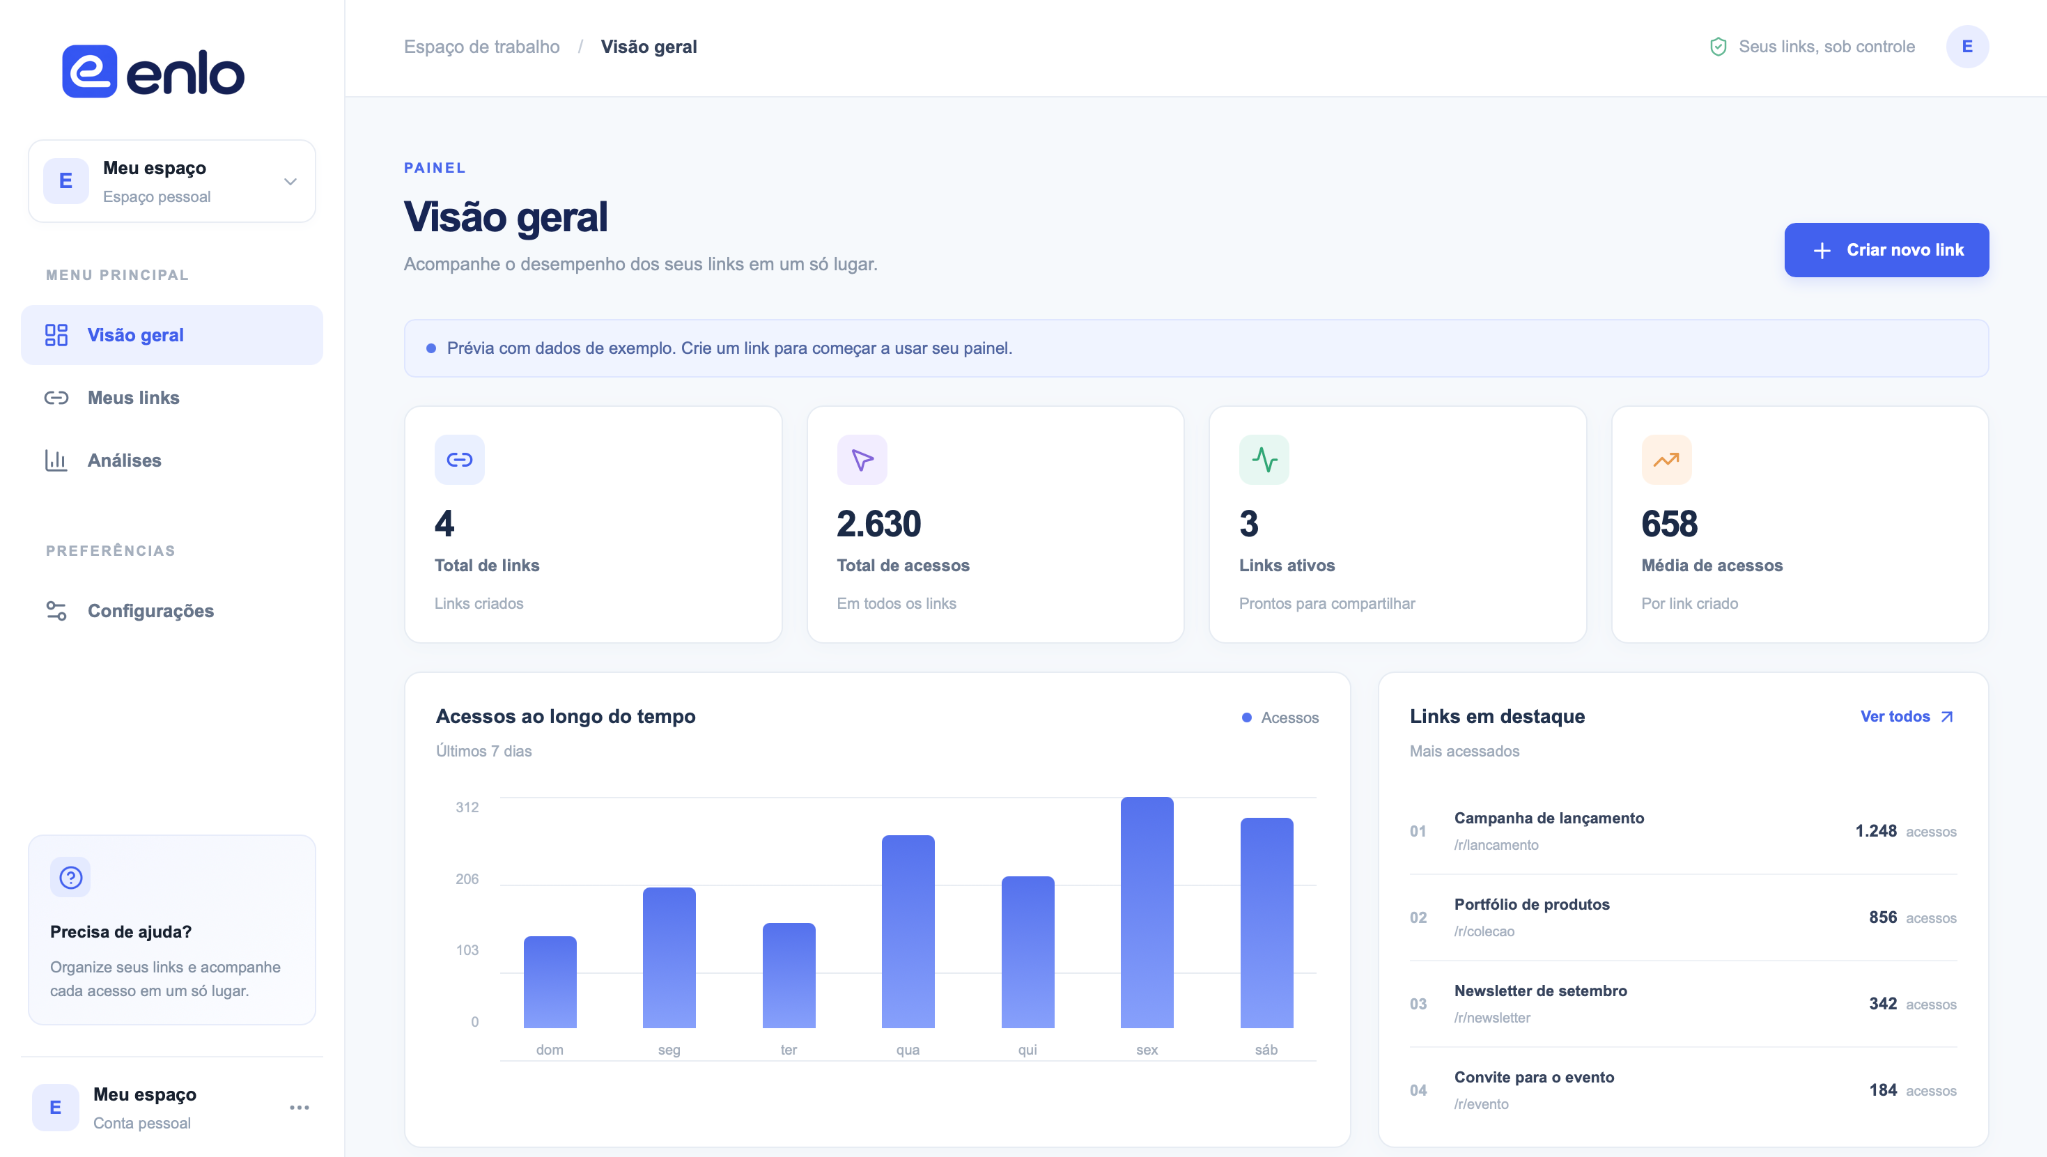Open the account three-dots menu
This screenshot has width=2047, height=1157.
299,1108
